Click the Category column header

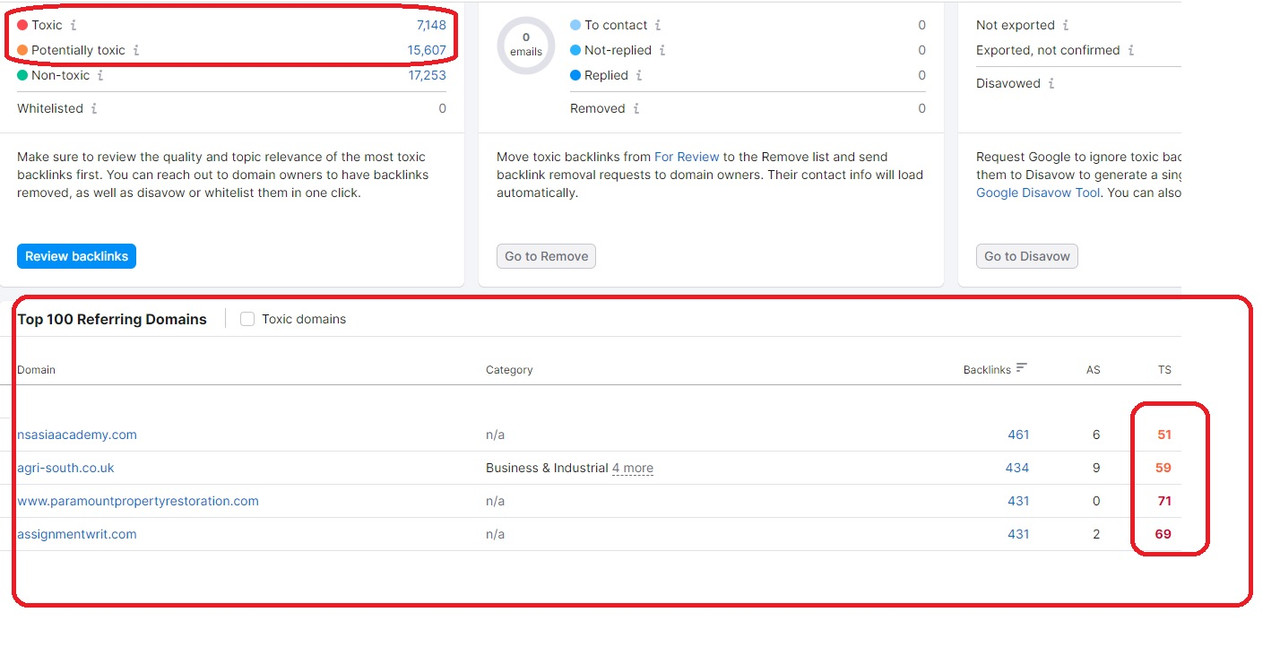click(509, 370)
